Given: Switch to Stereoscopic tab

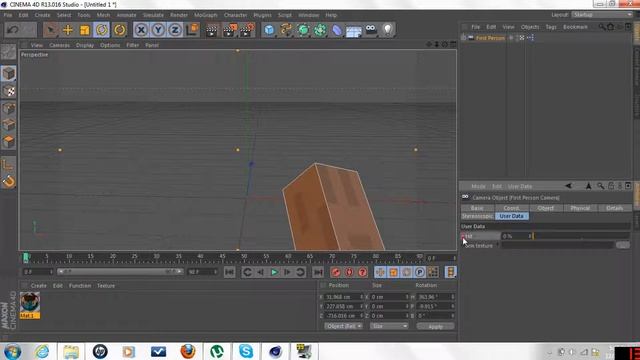Looking at the screenshot, I should point(477,216).
